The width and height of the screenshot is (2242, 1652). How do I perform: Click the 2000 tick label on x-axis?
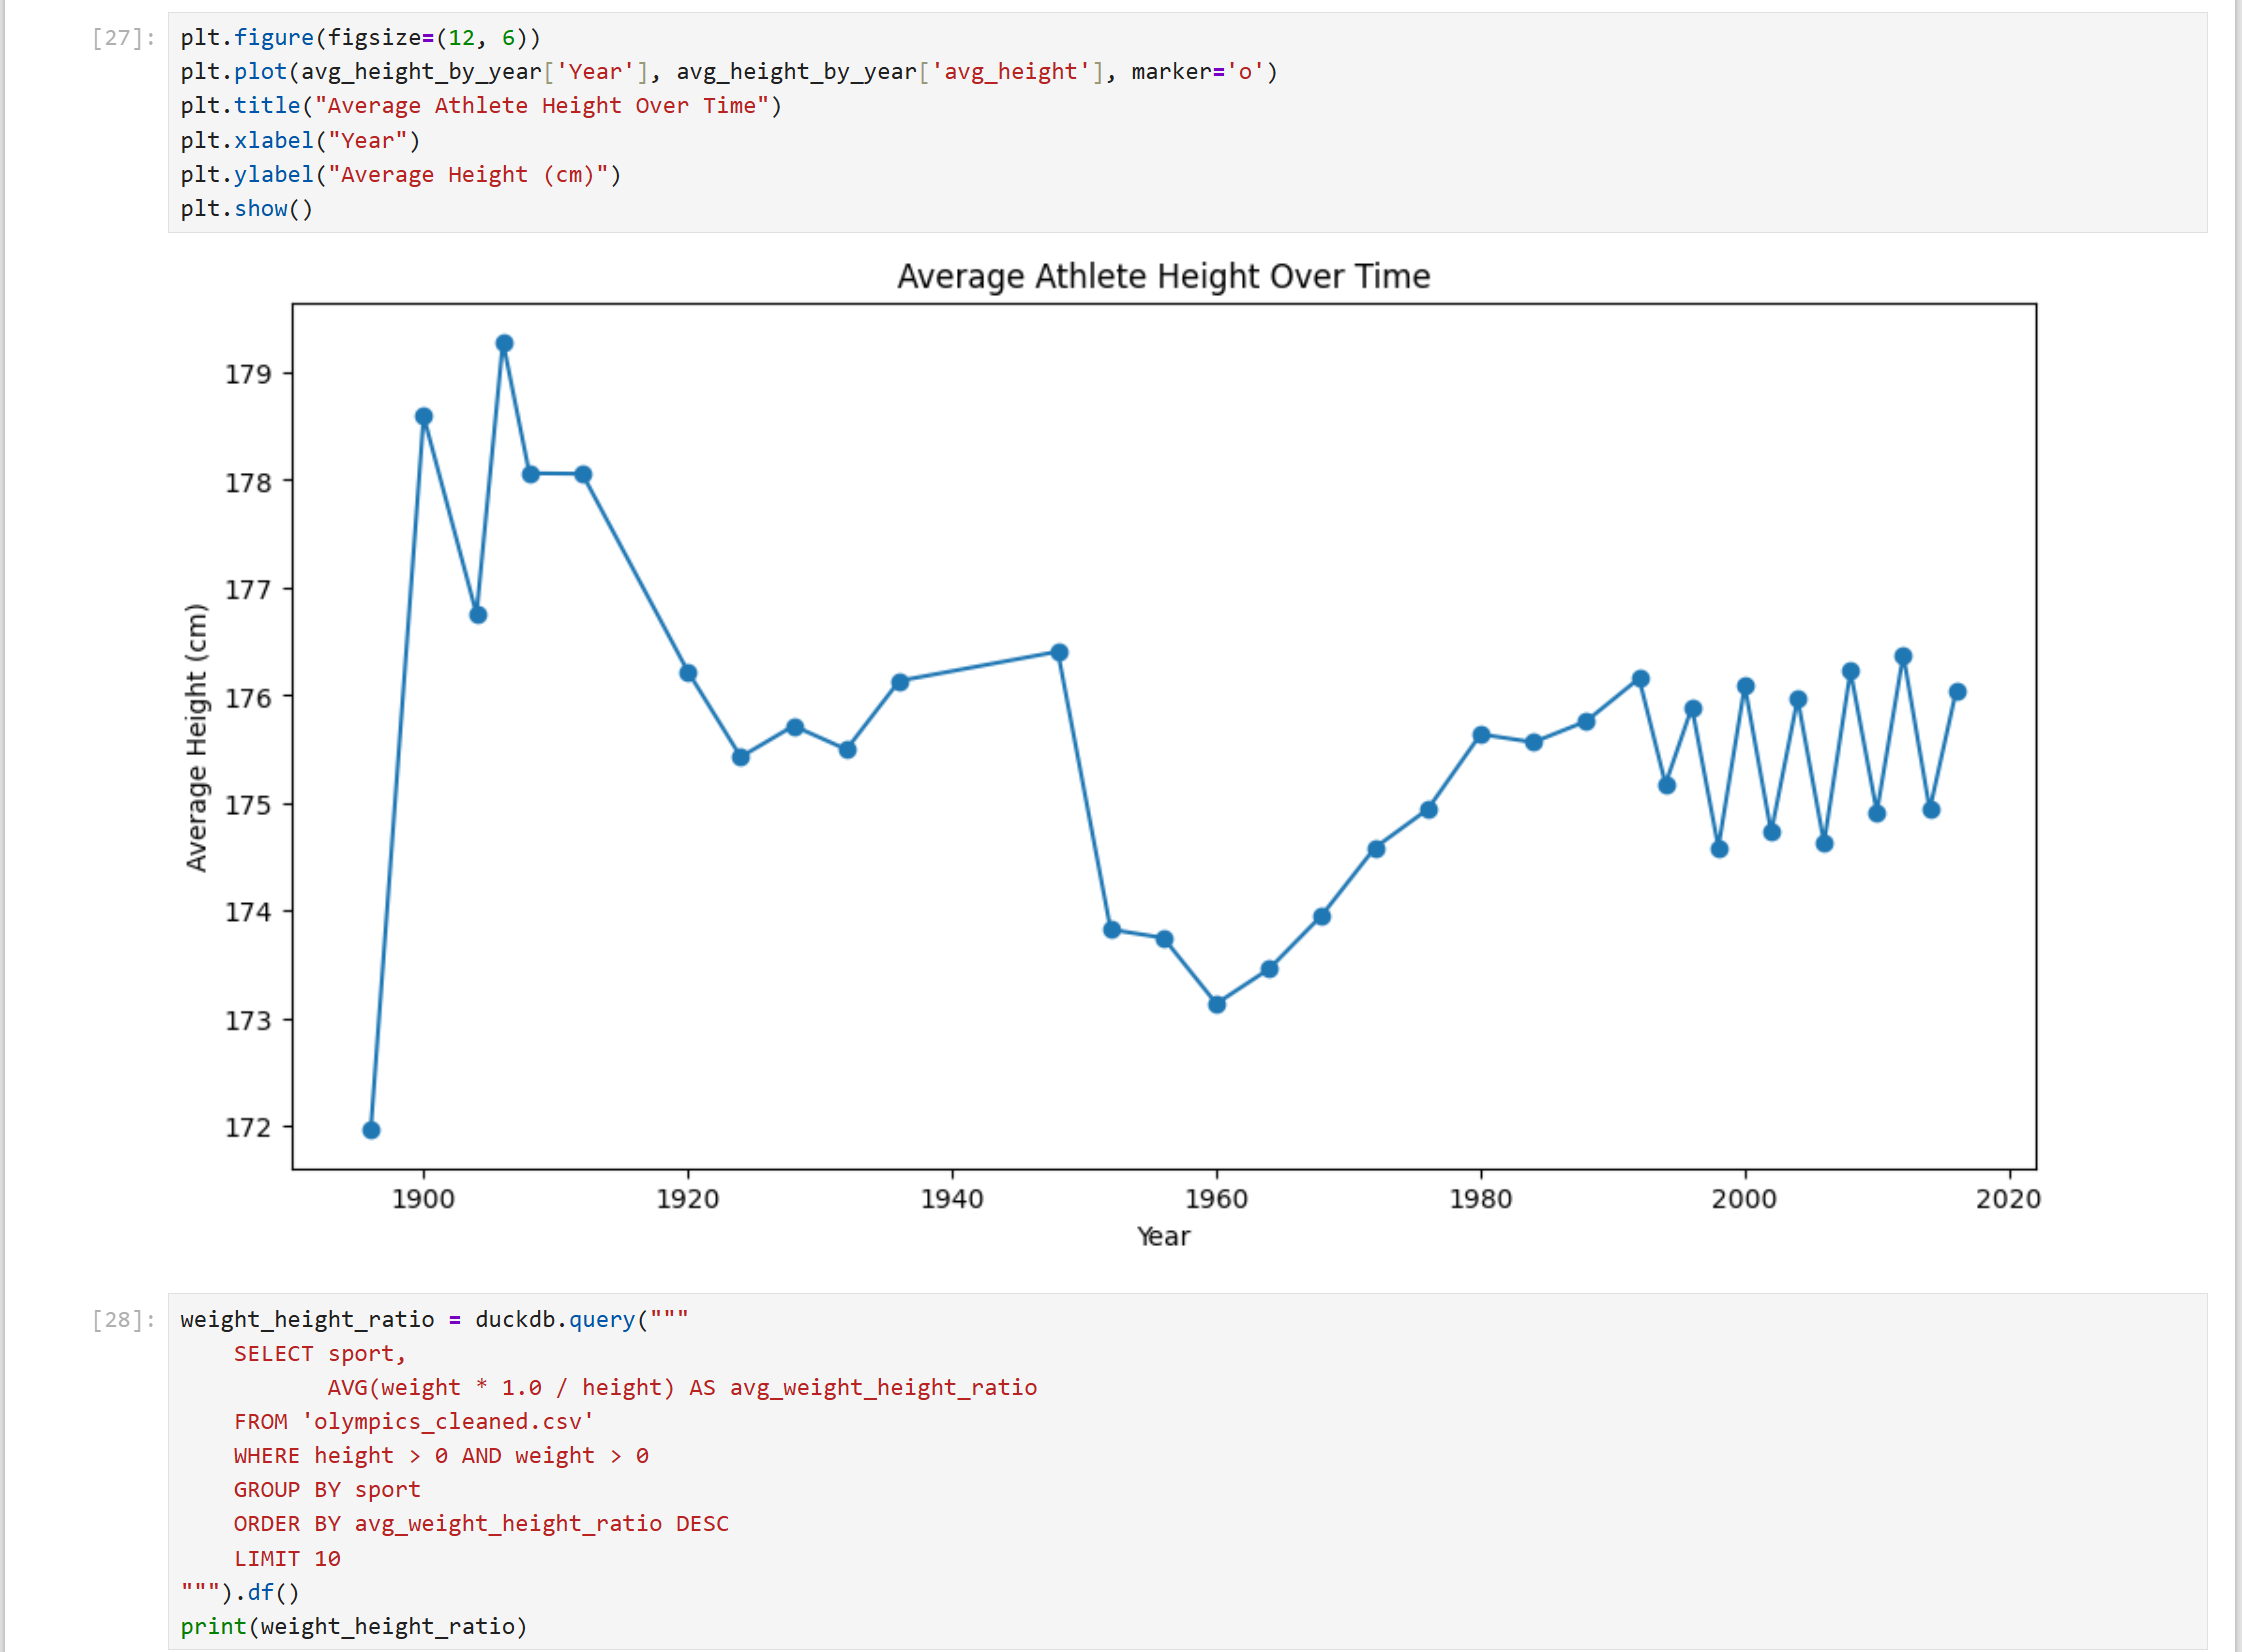[x=1744, y=1199]
